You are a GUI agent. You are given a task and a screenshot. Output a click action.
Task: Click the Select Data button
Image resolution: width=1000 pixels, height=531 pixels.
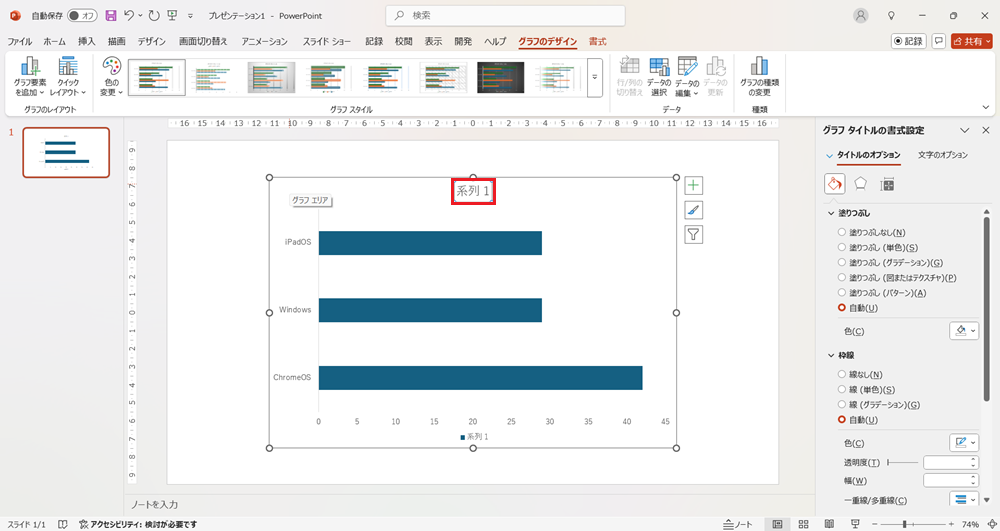click(659, 76)
